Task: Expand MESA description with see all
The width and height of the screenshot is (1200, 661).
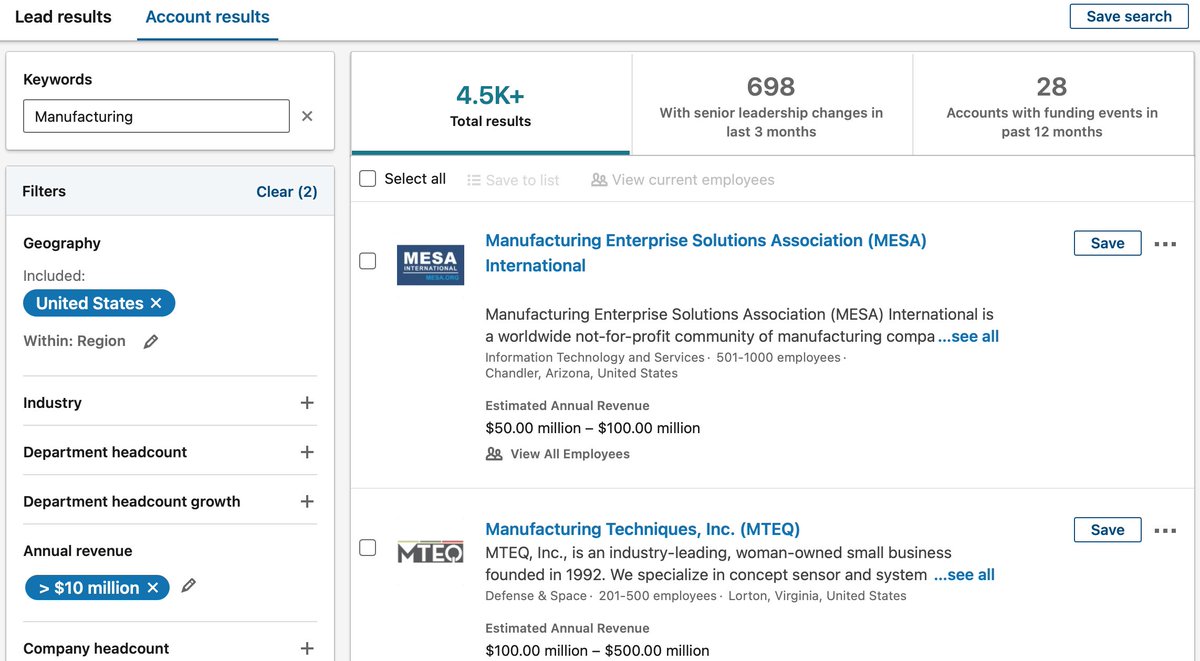Action: click(x=968, y=337)
